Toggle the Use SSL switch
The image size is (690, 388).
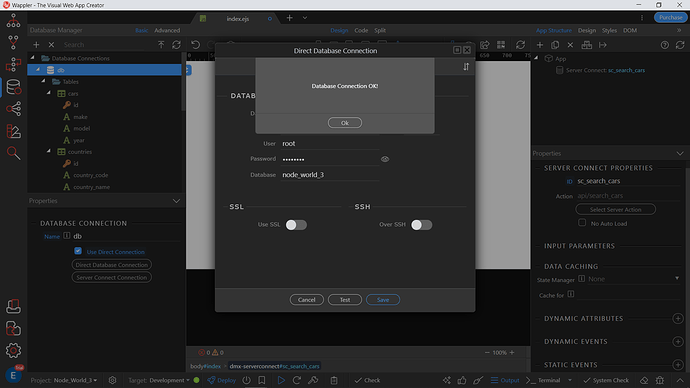point(296,225)
